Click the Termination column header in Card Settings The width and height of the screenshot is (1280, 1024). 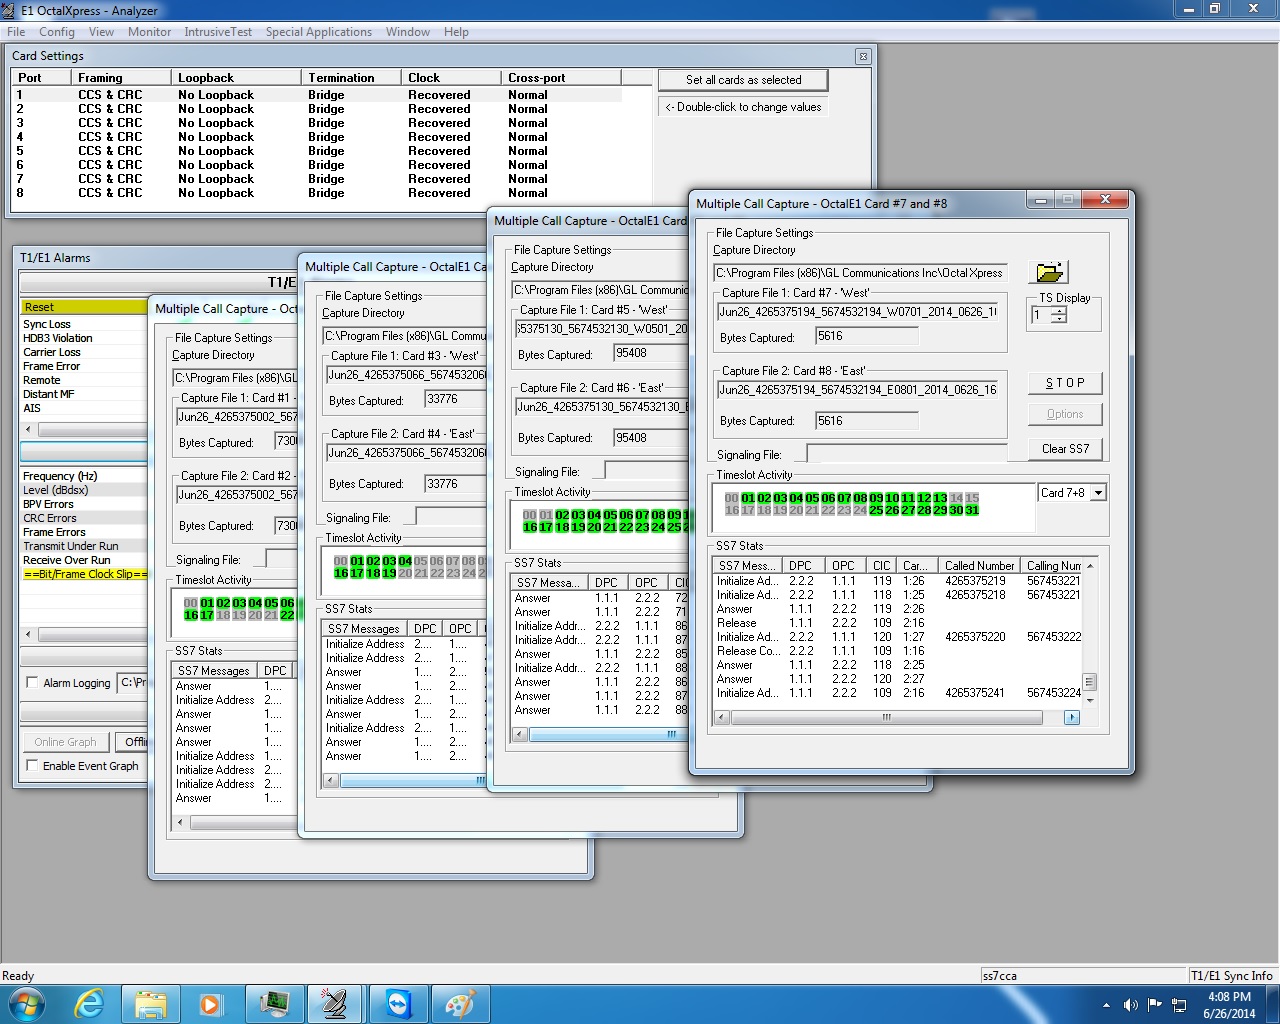click(x=351, y=77)
